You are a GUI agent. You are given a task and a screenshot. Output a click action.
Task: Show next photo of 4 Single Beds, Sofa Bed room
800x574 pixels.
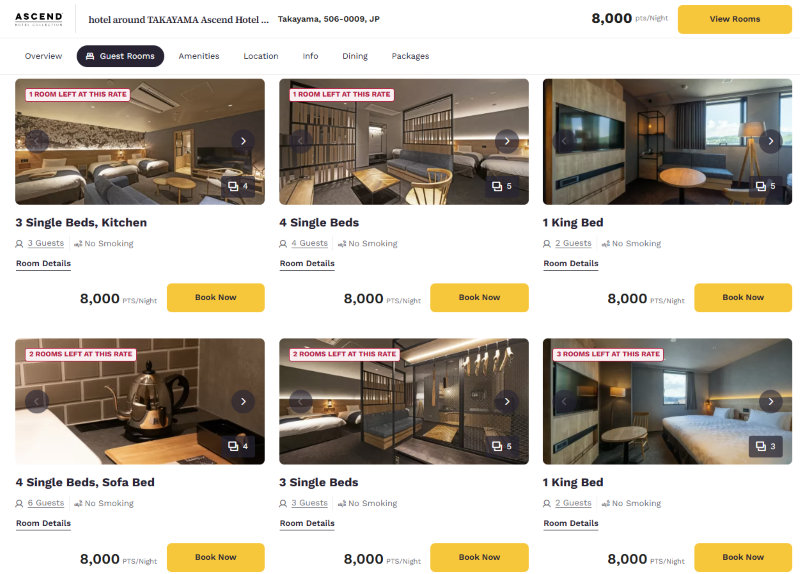pos(243,402)
